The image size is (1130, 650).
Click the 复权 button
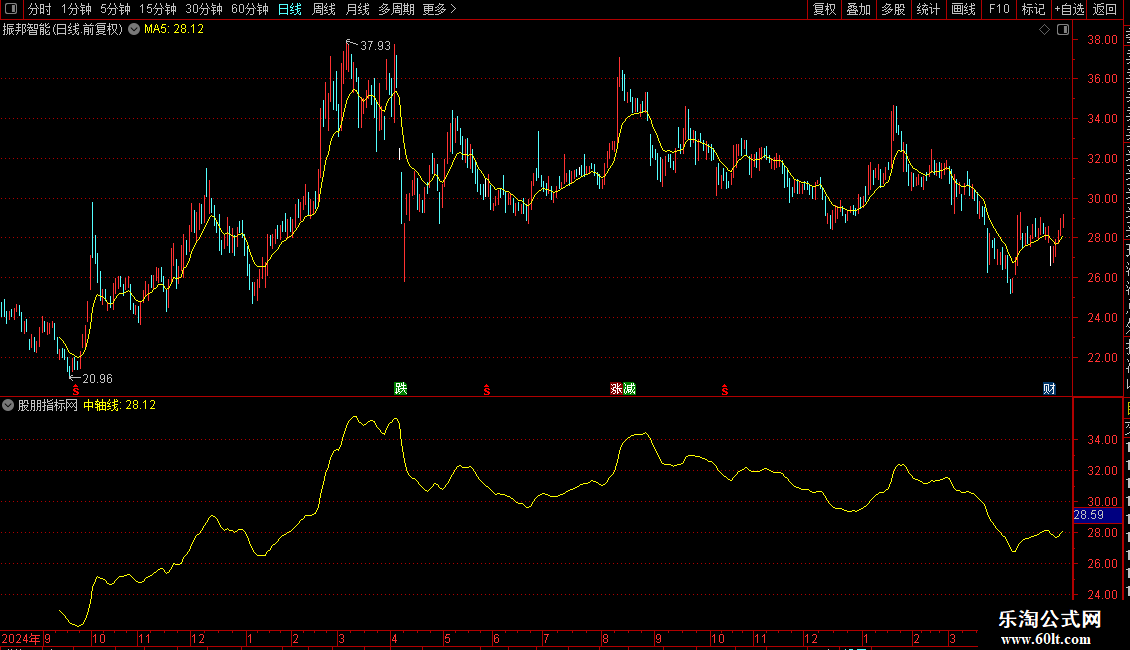tap(824, 9)
